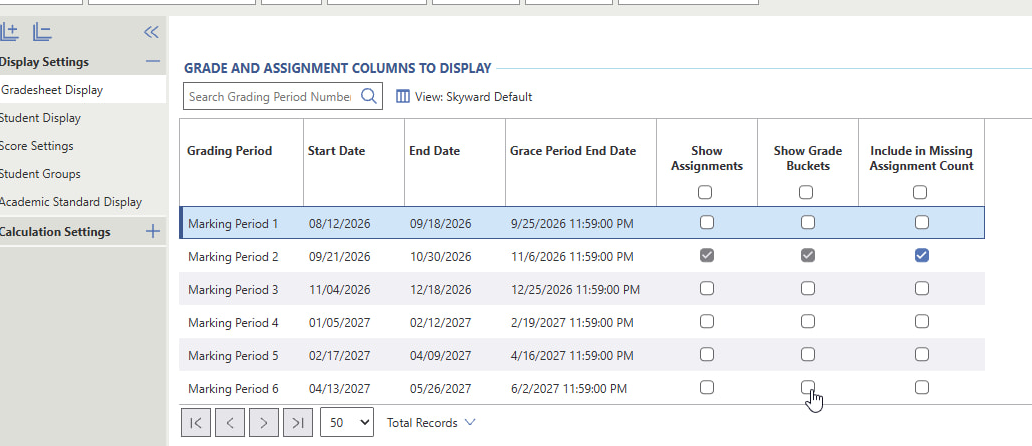Click the collapse-all icon above Display Settings

tap(42, 32)
